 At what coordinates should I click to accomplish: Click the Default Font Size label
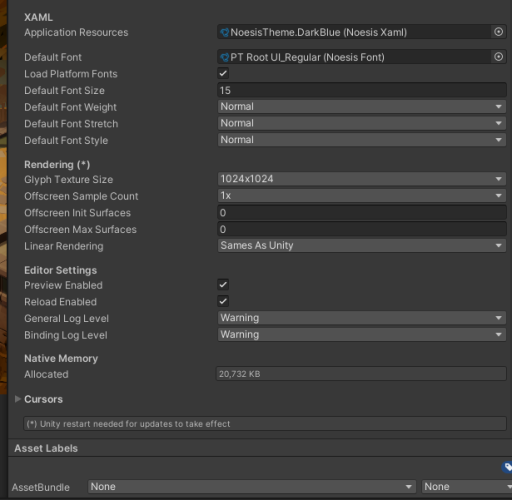pos(64,91)
